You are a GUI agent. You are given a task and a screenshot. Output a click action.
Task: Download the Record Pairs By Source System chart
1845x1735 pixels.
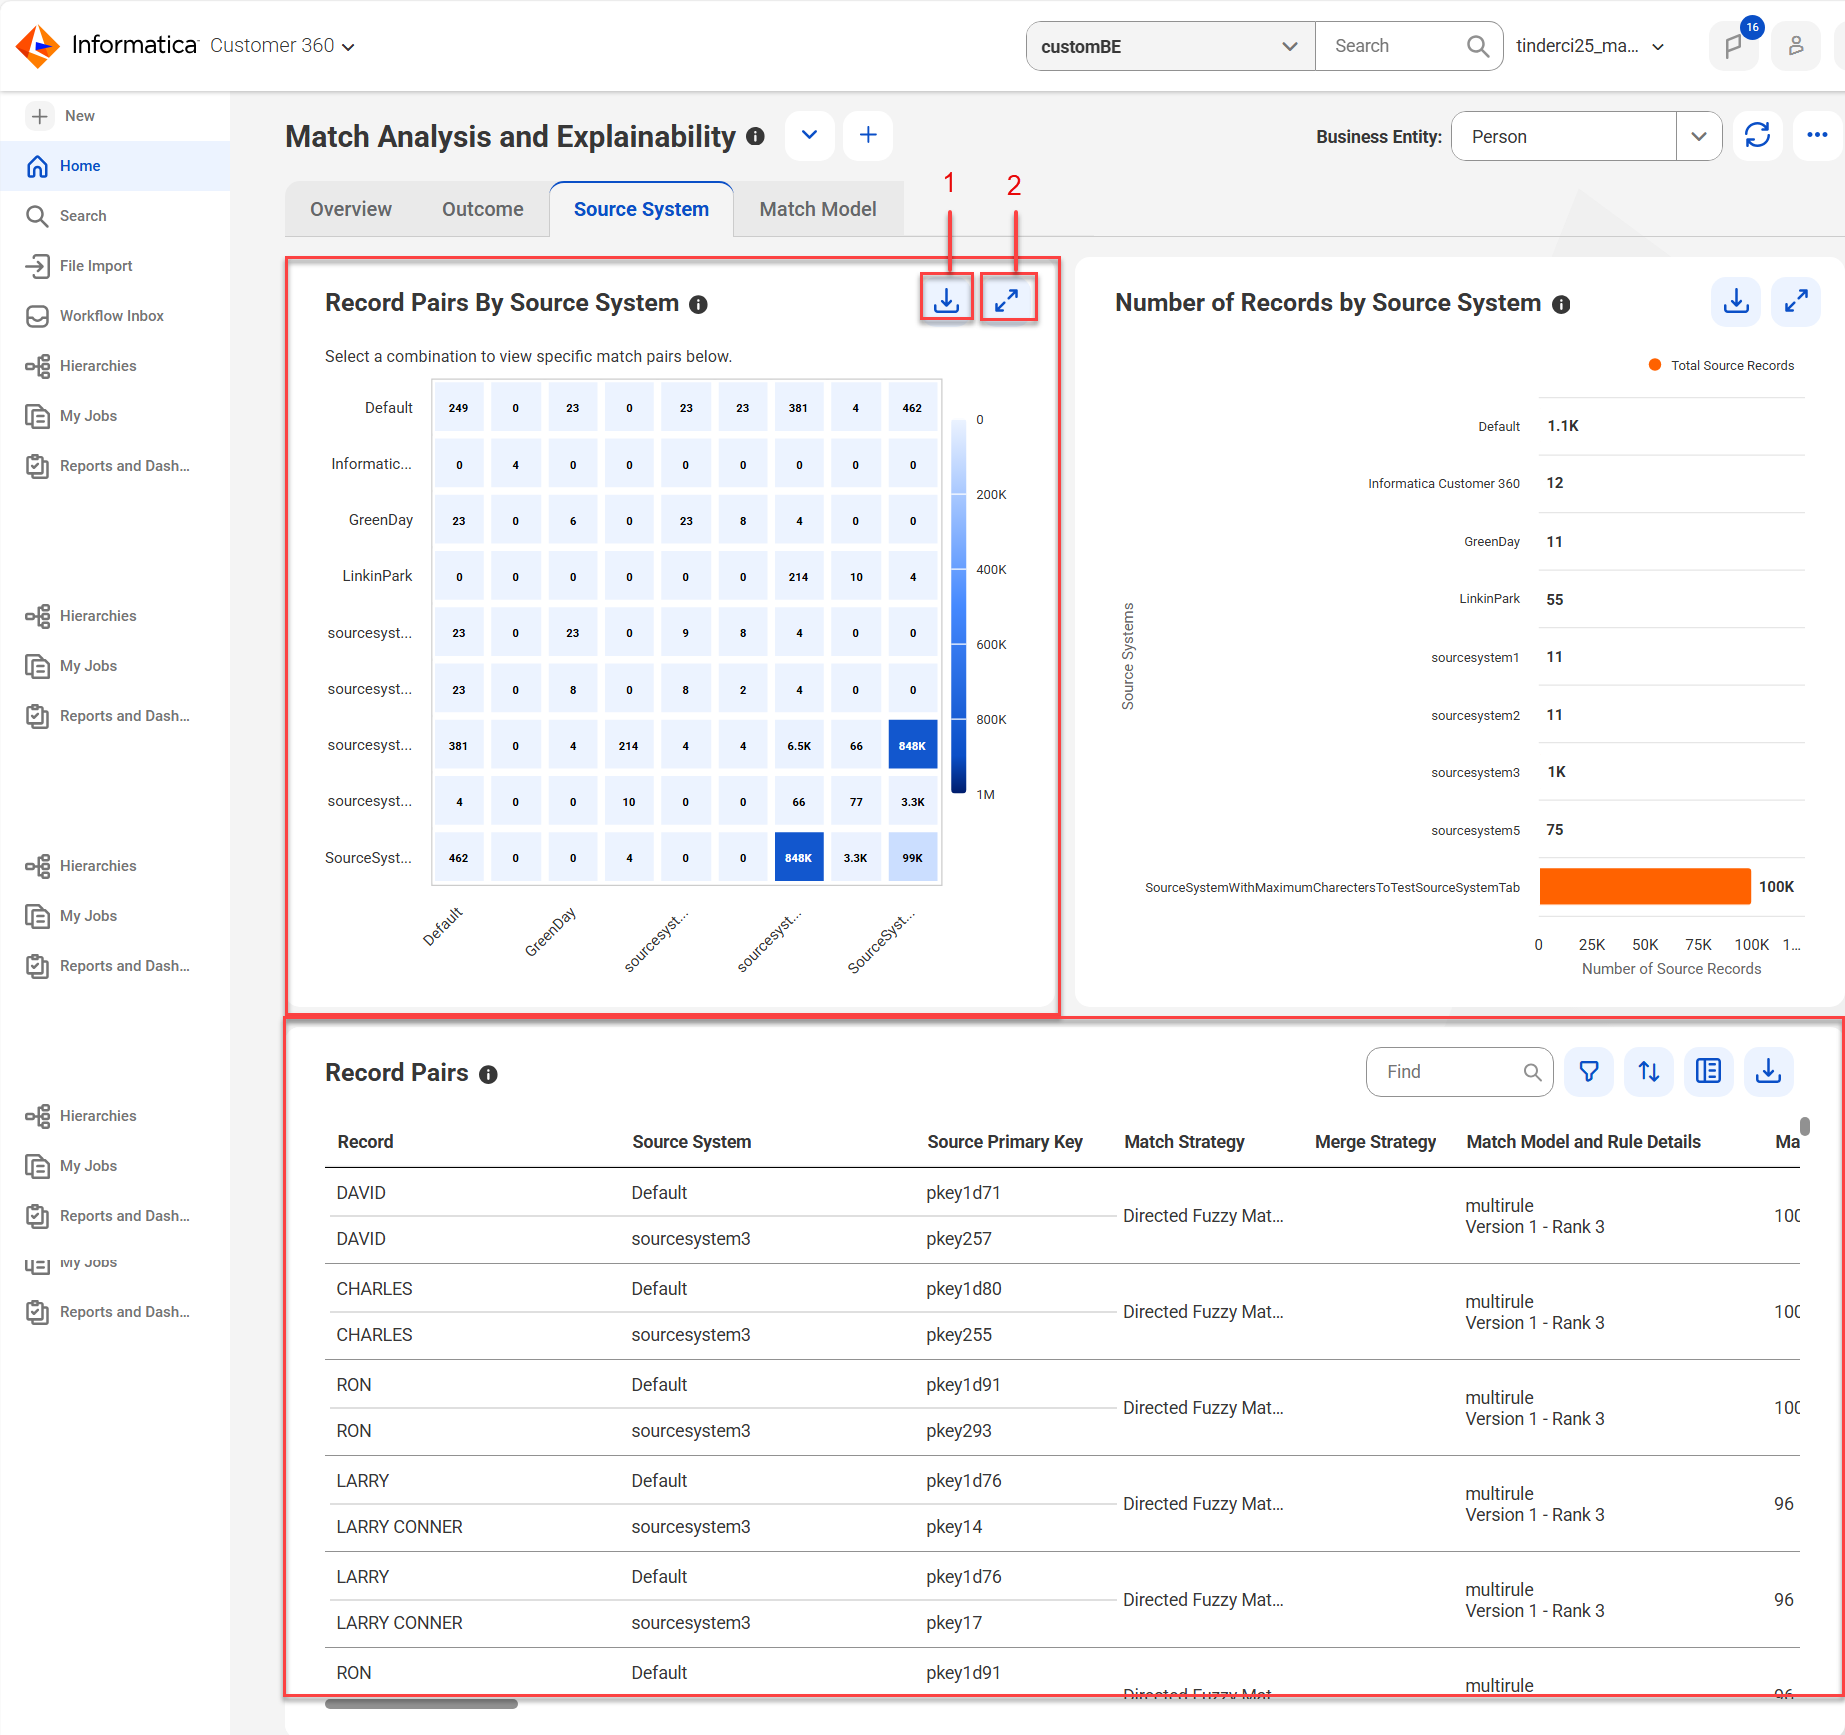[946, 300]
